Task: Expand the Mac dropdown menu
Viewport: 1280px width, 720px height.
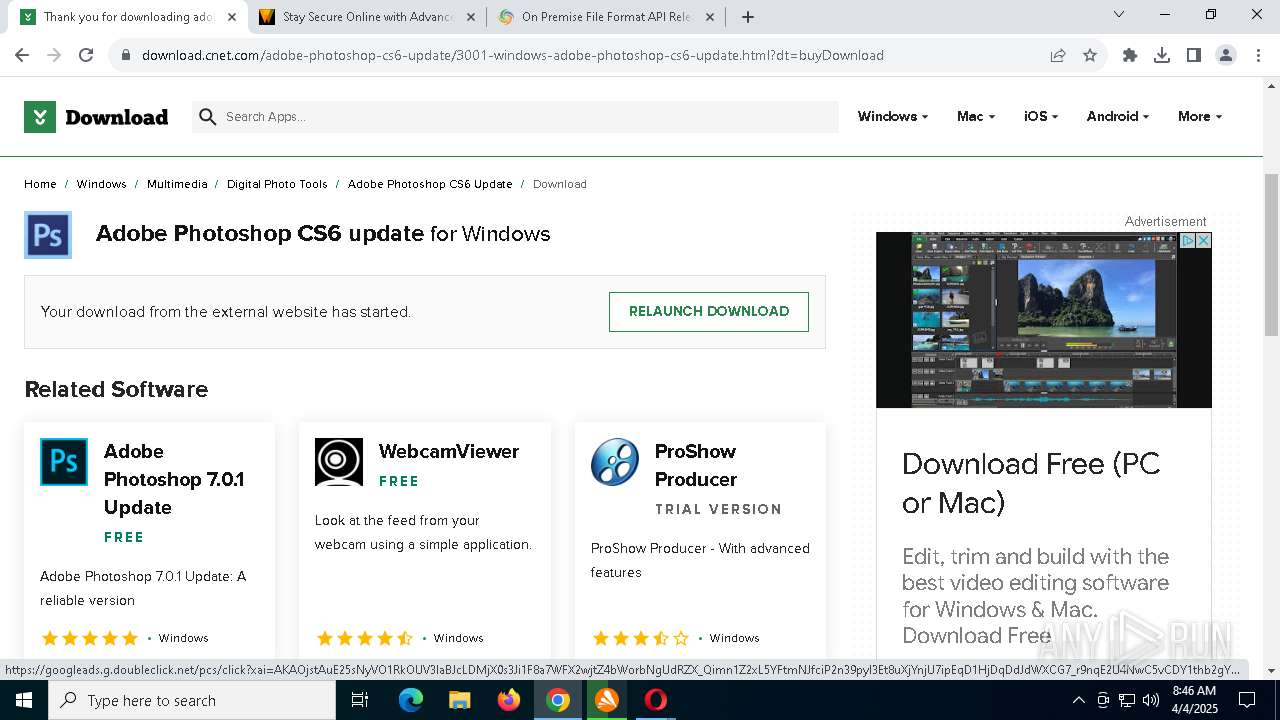Action: coord(976,117)
